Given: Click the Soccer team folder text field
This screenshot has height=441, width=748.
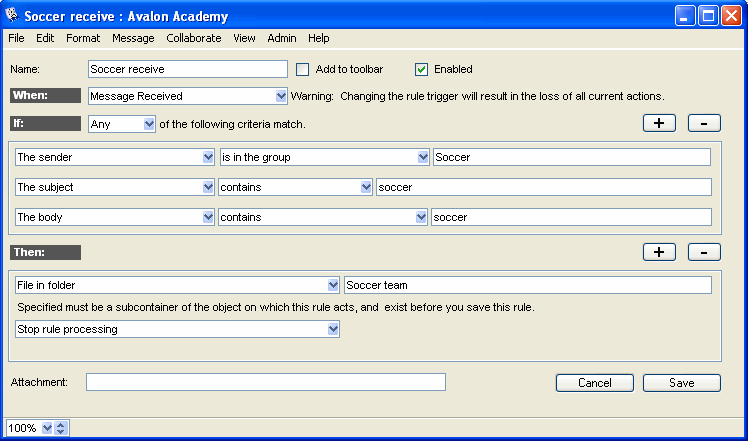Looking at the screenshot, I should pyautogui.click(x=527, y=285).
